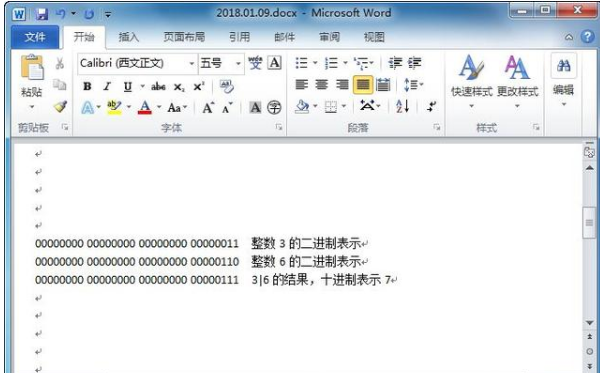The width and height of the screenshot is (600, 373).
Task: Click the Cut scissors icon
Action: (x=60, y=64)
